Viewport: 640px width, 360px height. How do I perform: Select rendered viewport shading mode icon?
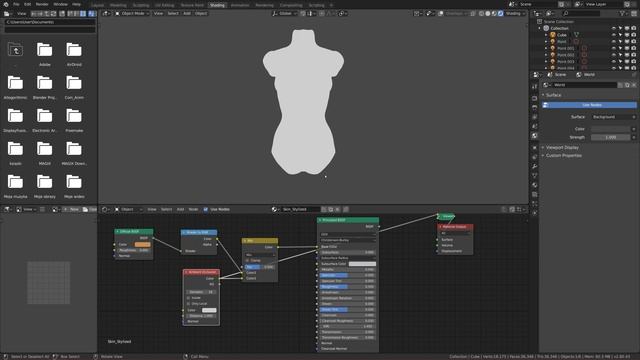pyautogui.click(x=500, y=13)
